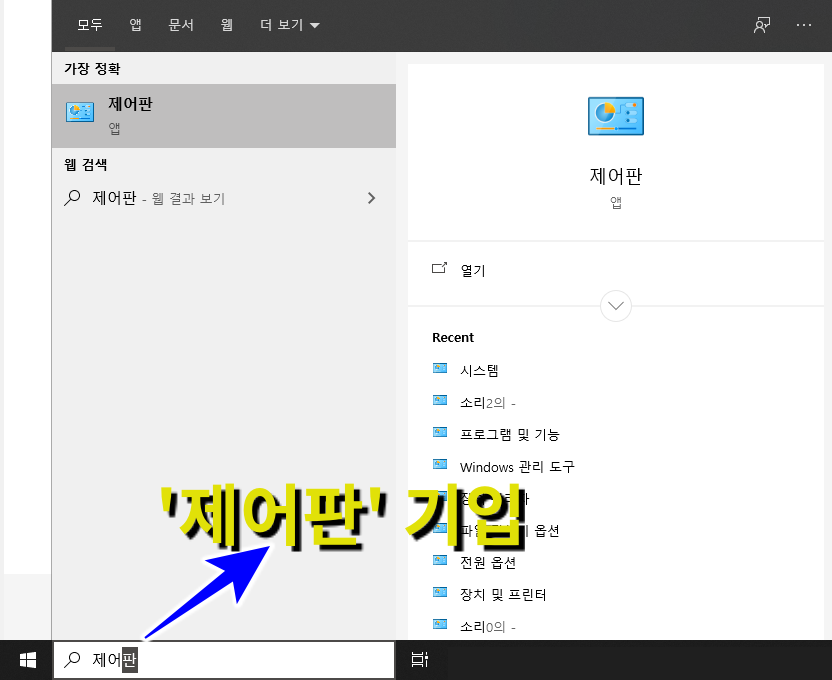The width and height of the screenshot is (832, 680).
Task: Open recent item 소리2의
Action: coord(487,403)
